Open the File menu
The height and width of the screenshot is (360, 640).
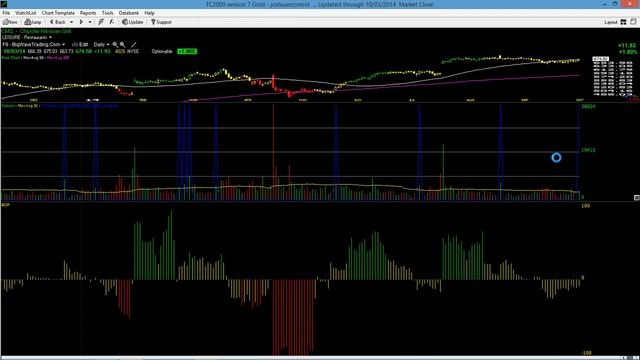[x=6, y=13]
